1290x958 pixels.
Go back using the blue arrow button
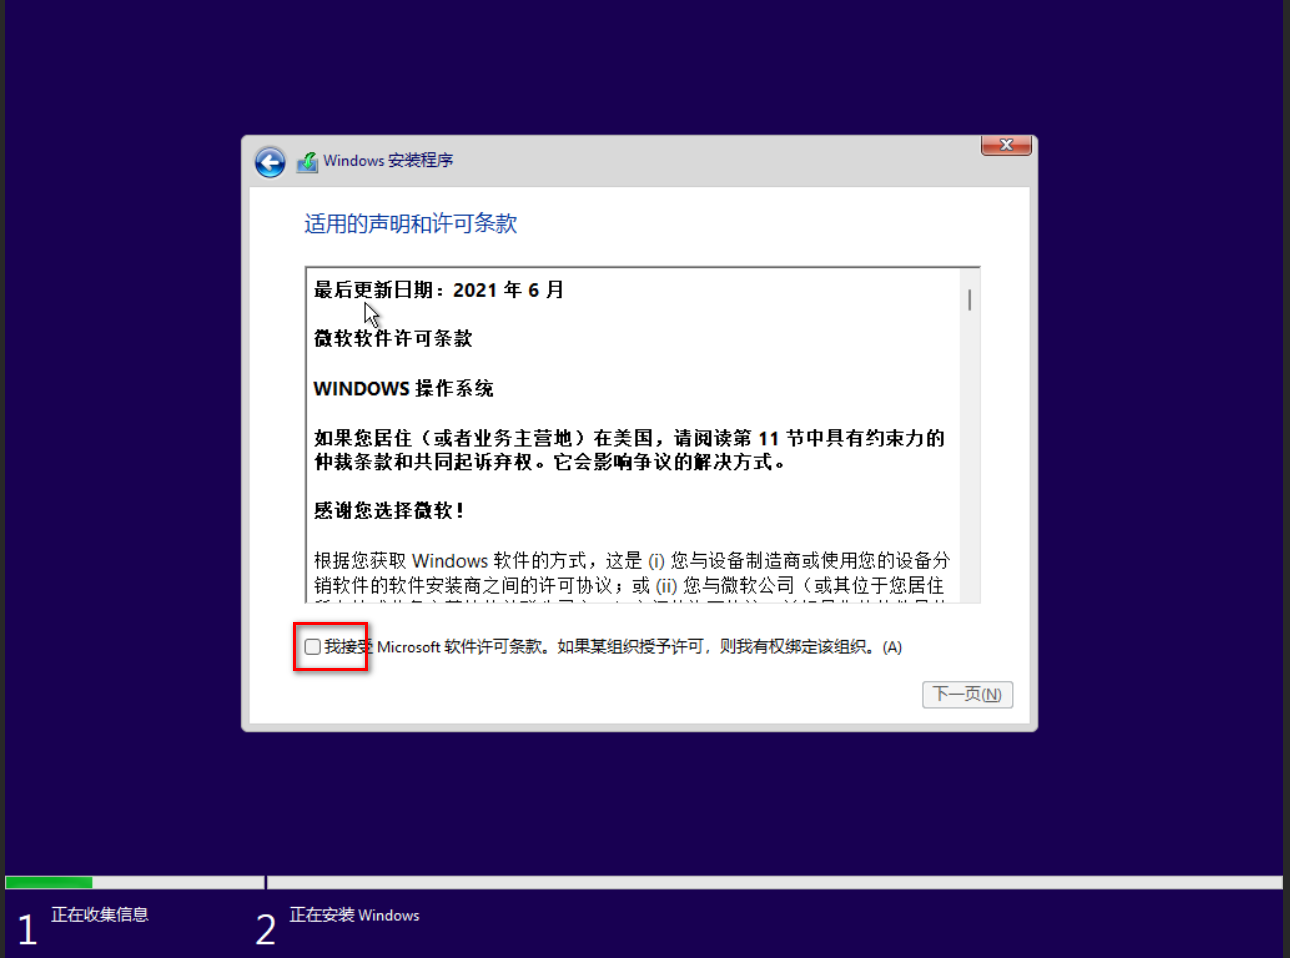(x=270, y=161)
